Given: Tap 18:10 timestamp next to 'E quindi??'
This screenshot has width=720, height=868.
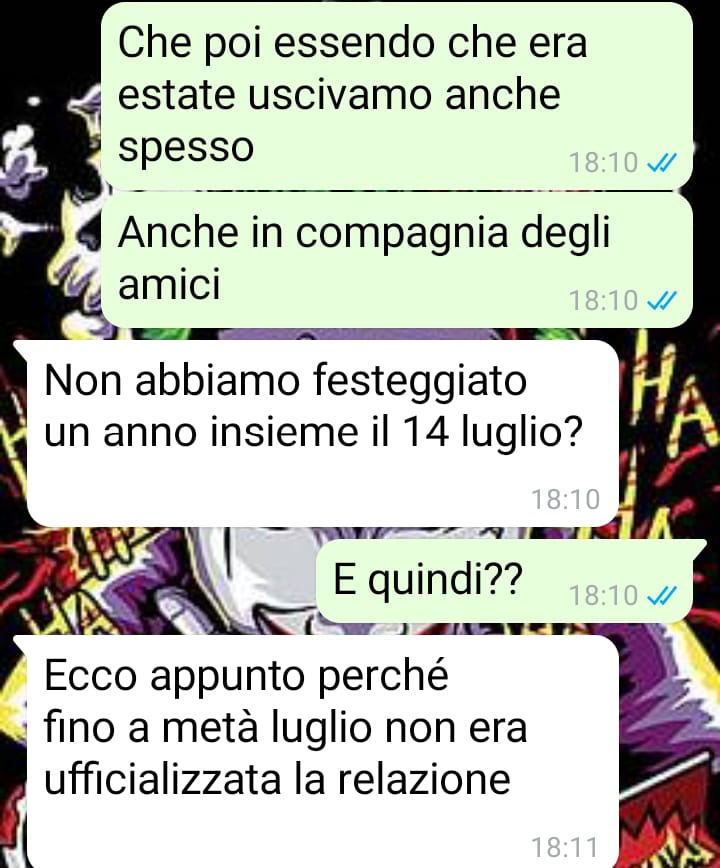Looking at the screenshot, I should click(603, 596).
